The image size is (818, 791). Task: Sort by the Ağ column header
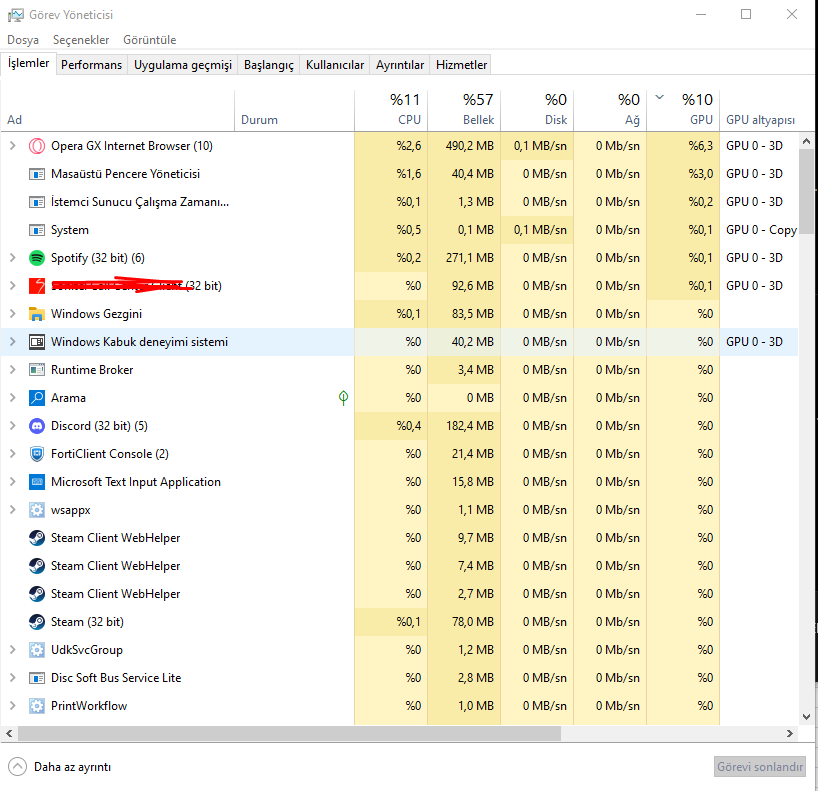(610, 110)
